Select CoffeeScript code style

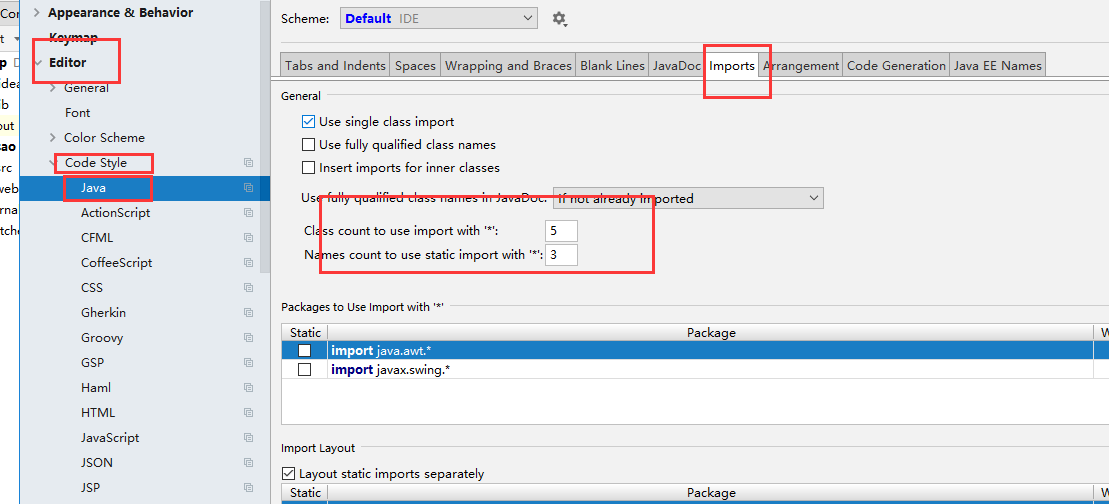coord(117,263)
